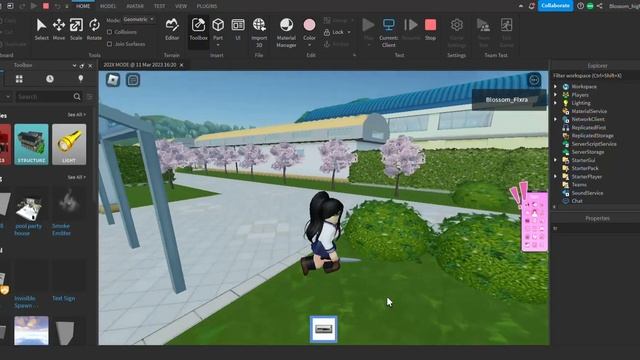Select ReplicatedStorage in Explorer

click(x=592, y=136)
